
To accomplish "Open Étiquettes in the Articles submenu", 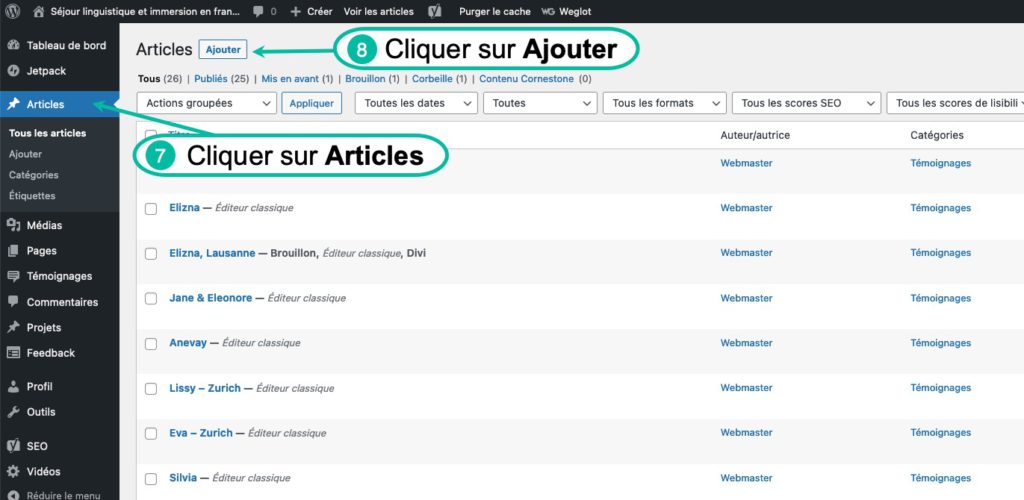I will coord(32,196).
